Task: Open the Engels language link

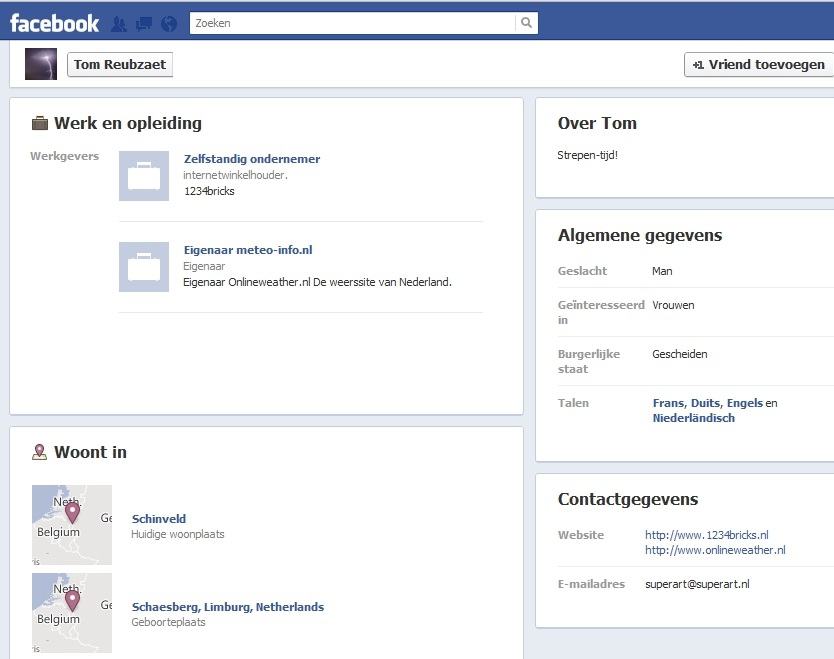Action: (x=745, y=403)
